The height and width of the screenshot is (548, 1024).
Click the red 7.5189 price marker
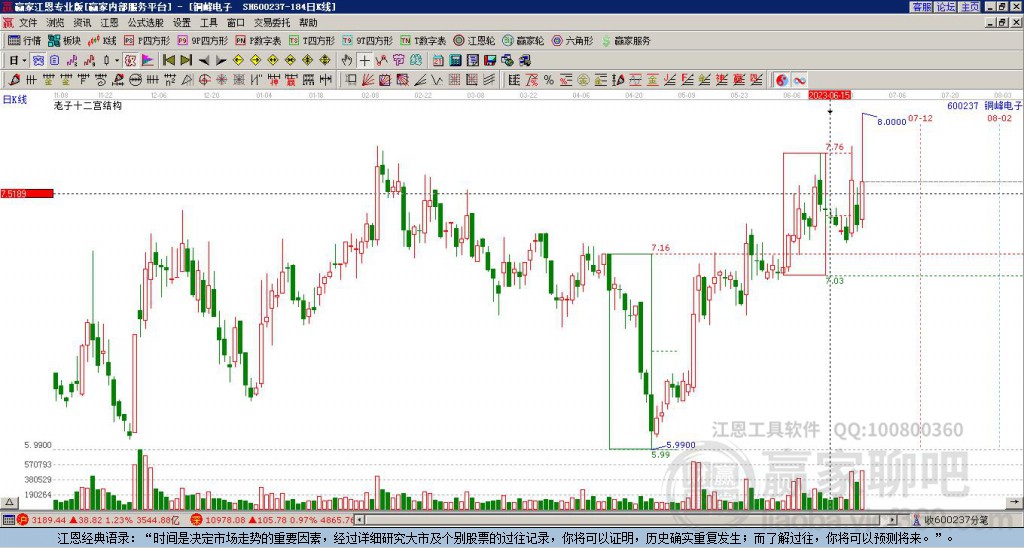27,194
